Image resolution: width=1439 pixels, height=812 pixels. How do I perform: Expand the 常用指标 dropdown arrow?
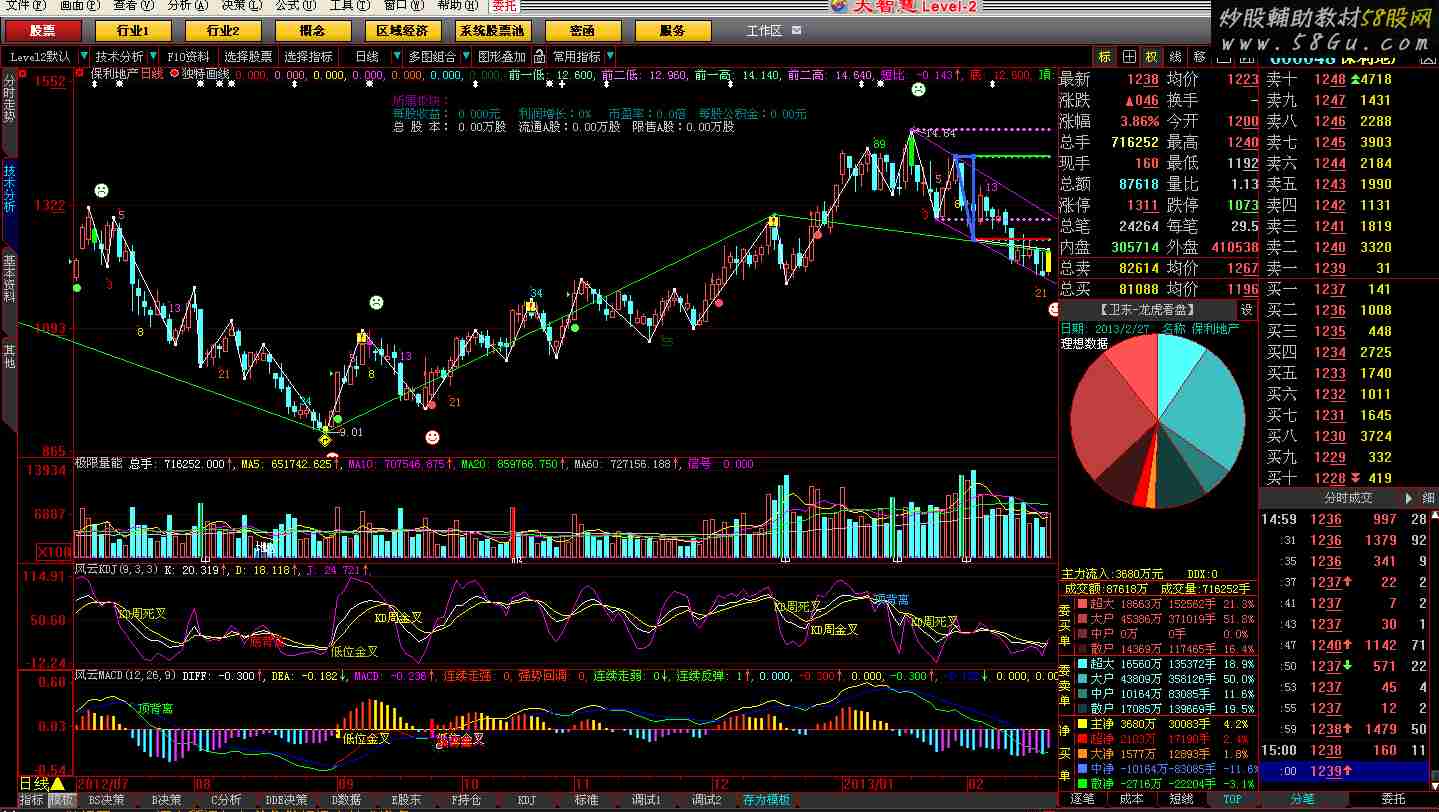click(610, 57)
